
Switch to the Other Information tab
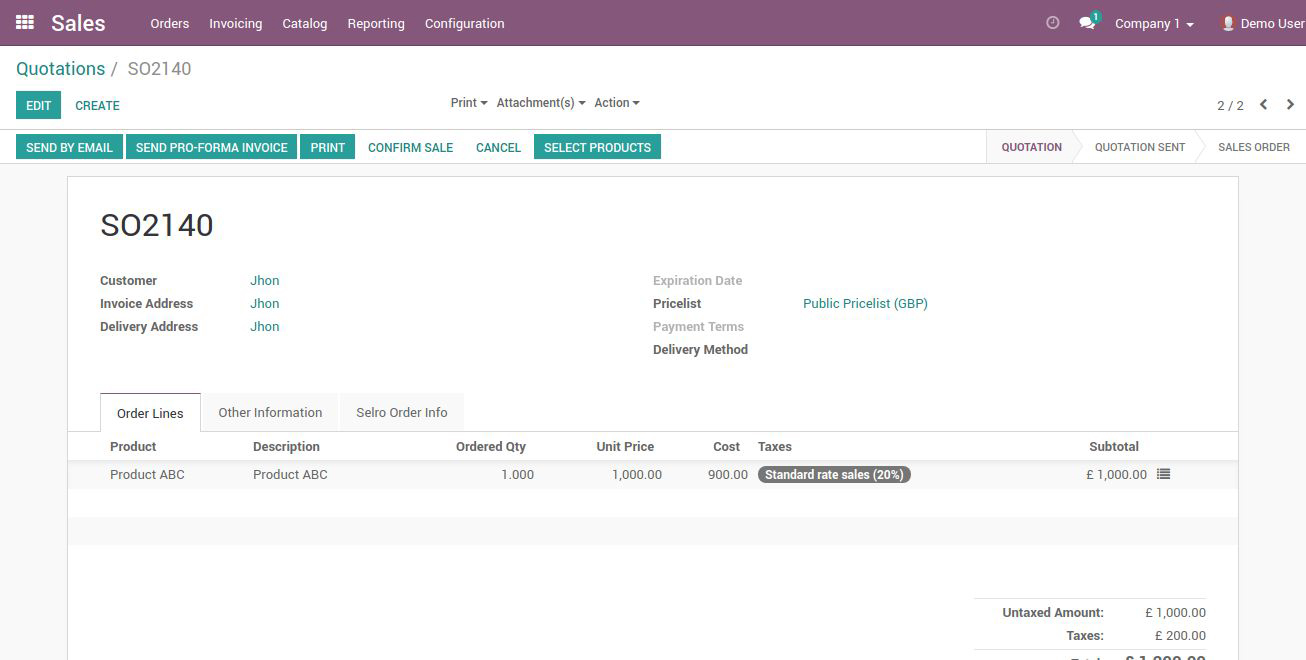pos(270,412)
